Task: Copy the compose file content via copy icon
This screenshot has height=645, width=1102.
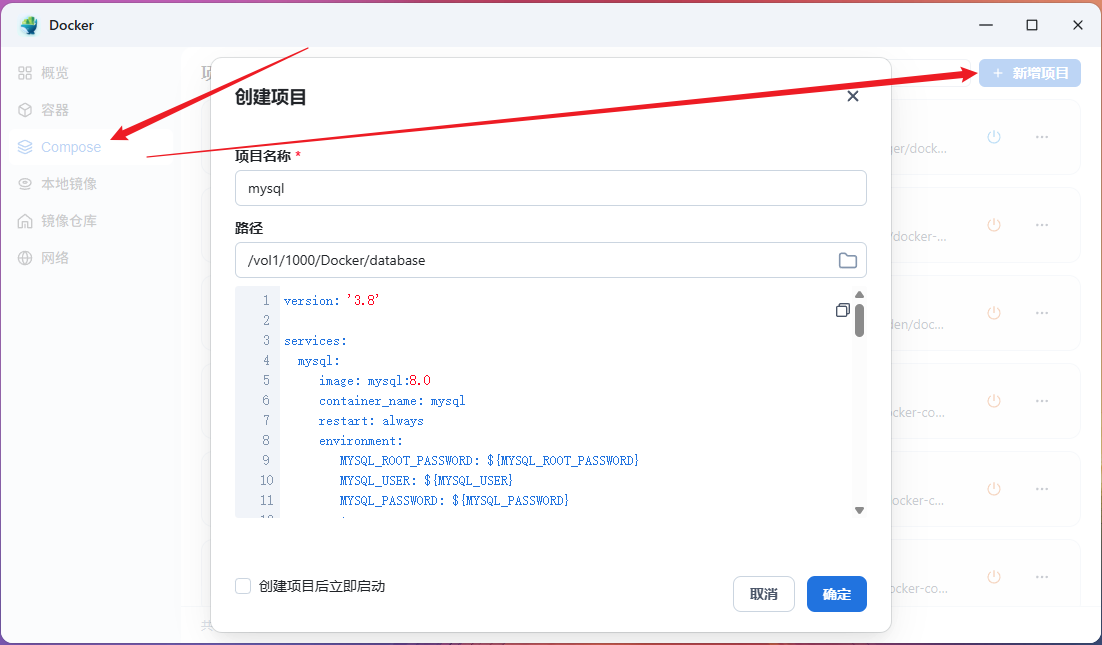Action: coord(842,310)
